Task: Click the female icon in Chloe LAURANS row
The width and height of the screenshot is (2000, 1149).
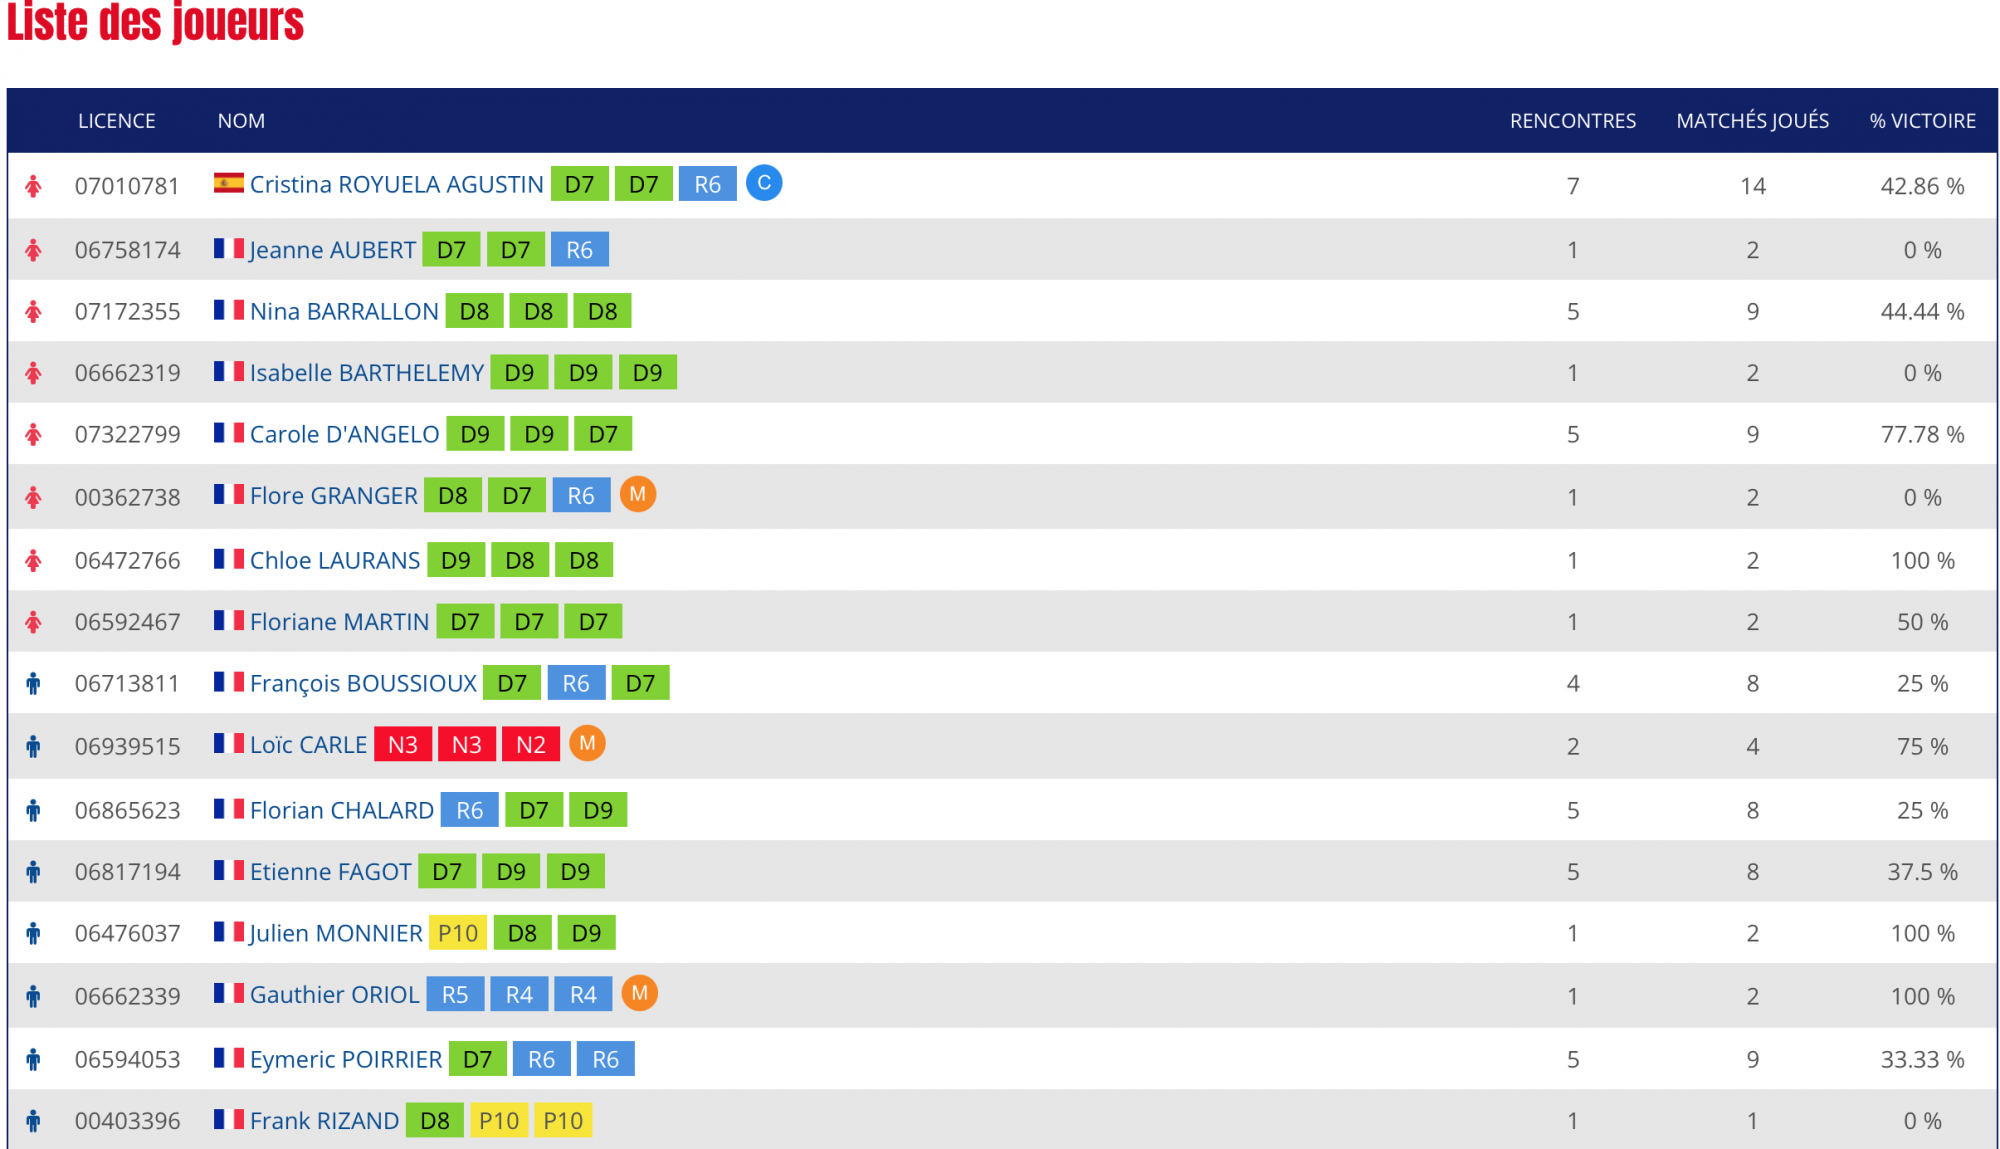Action: click(34, 561)
